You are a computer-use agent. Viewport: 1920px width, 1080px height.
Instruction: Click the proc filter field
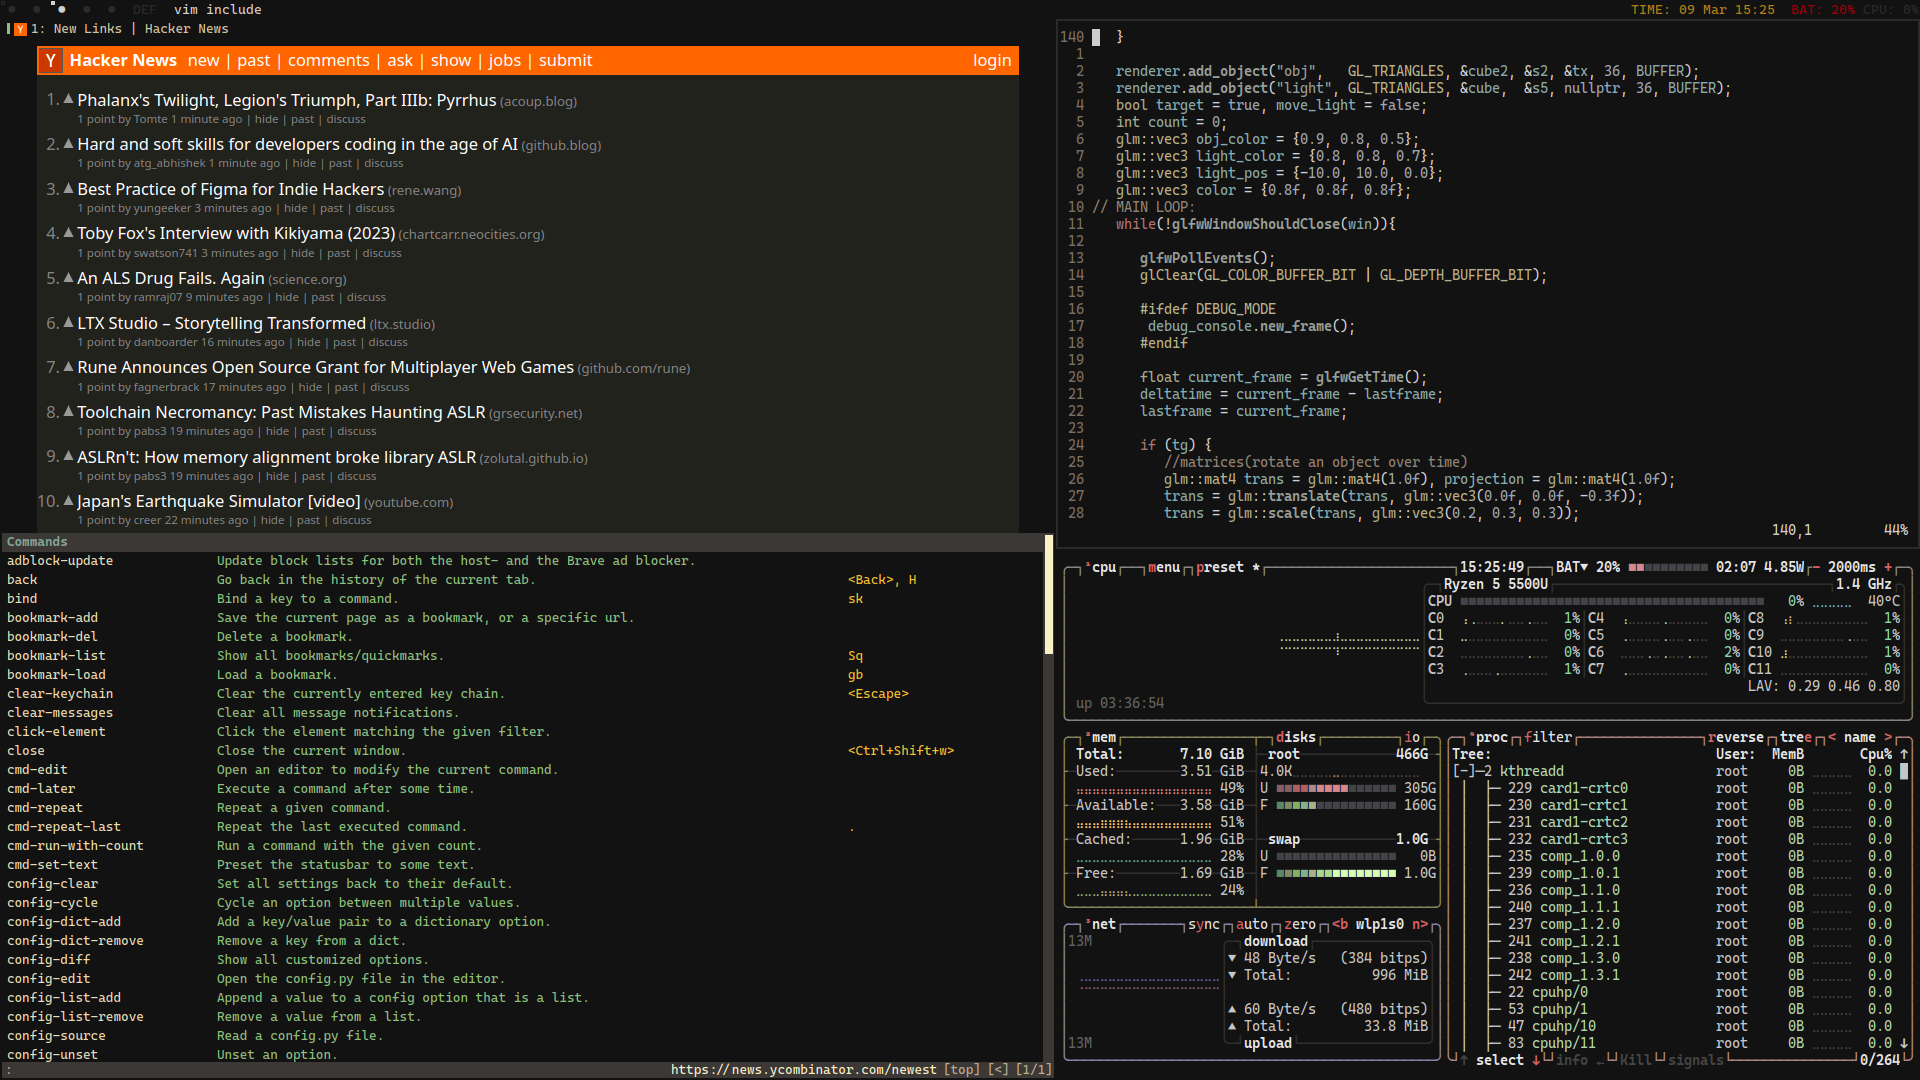coord(1548,737)
